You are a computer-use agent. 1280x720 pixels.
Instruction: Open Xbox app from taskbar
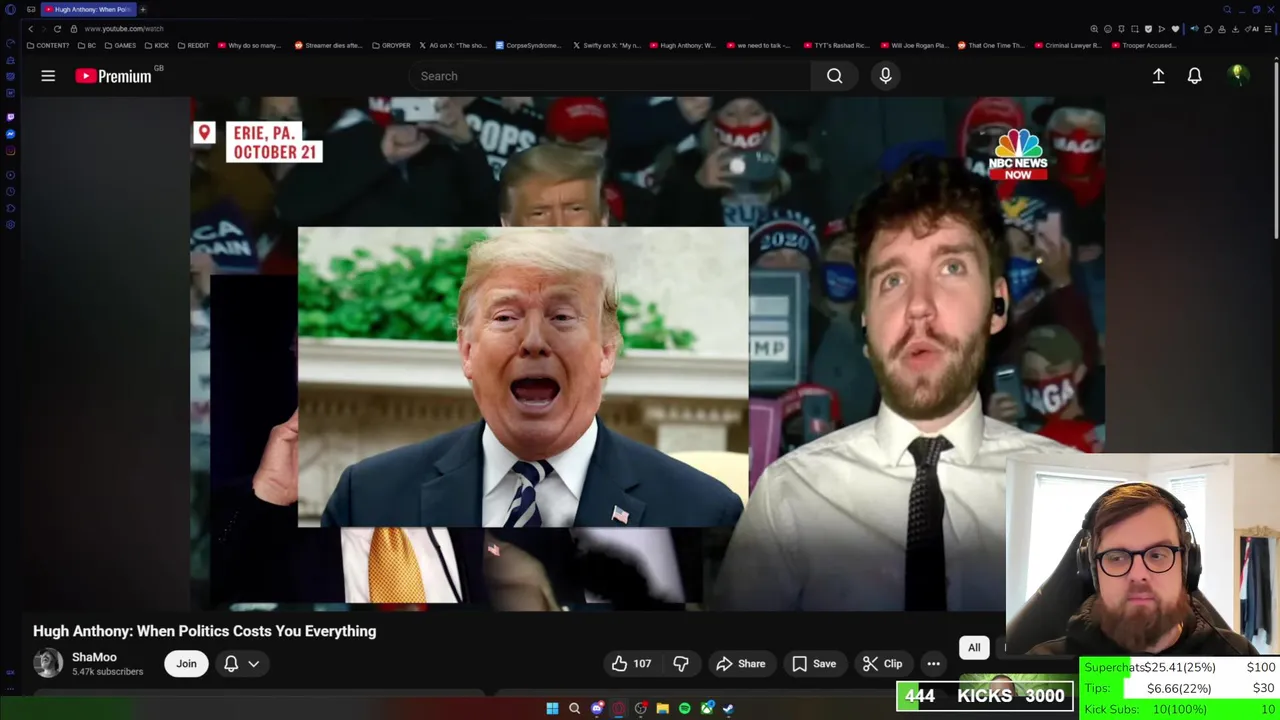pyautogui.click(x=707, y=708)
